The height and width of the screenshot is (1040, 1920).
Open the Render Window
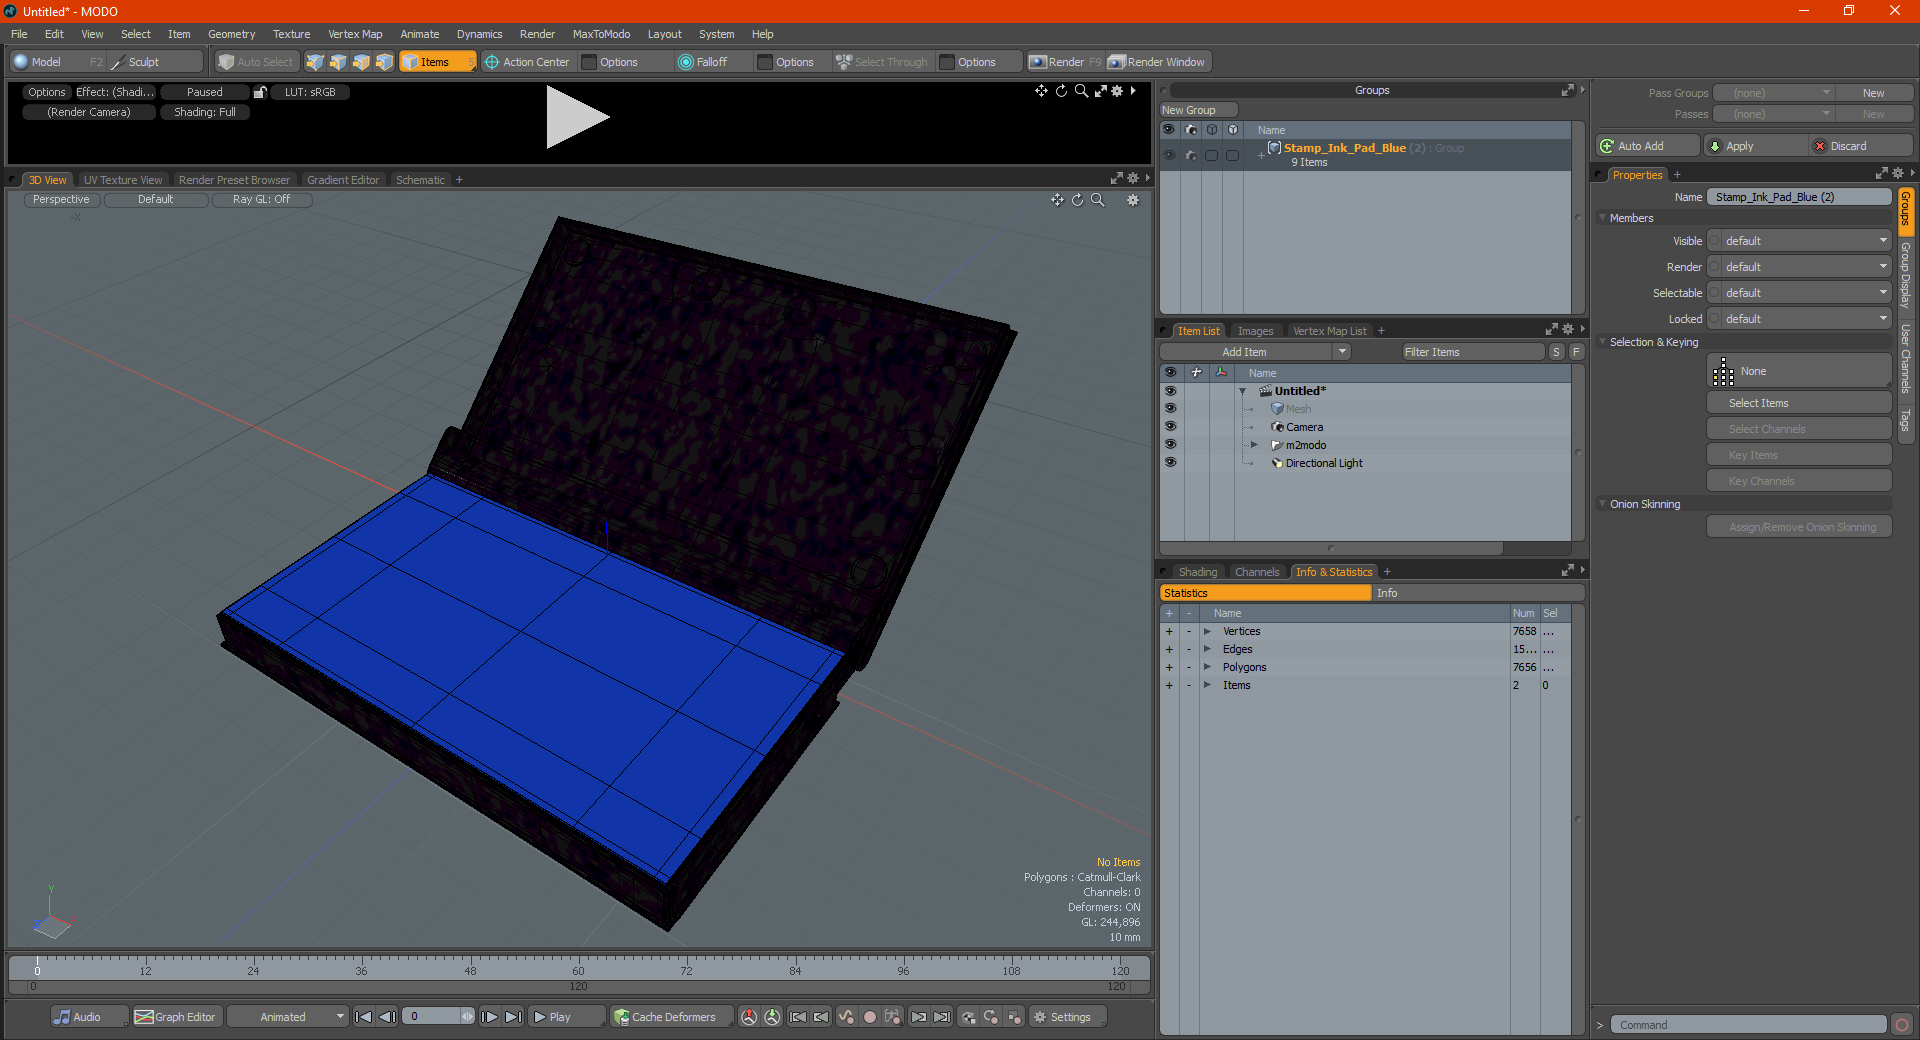pos(1157,62)
